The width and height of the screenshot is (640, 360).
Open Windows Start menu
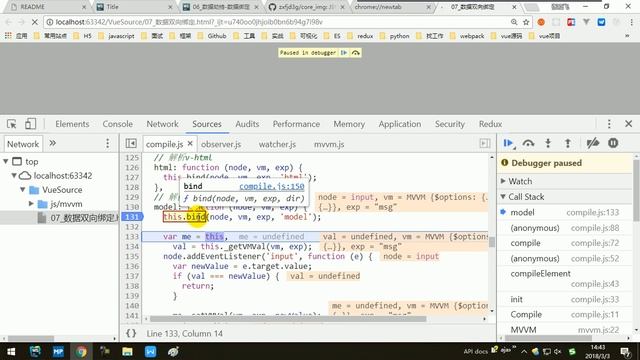[x=11, y=351]
